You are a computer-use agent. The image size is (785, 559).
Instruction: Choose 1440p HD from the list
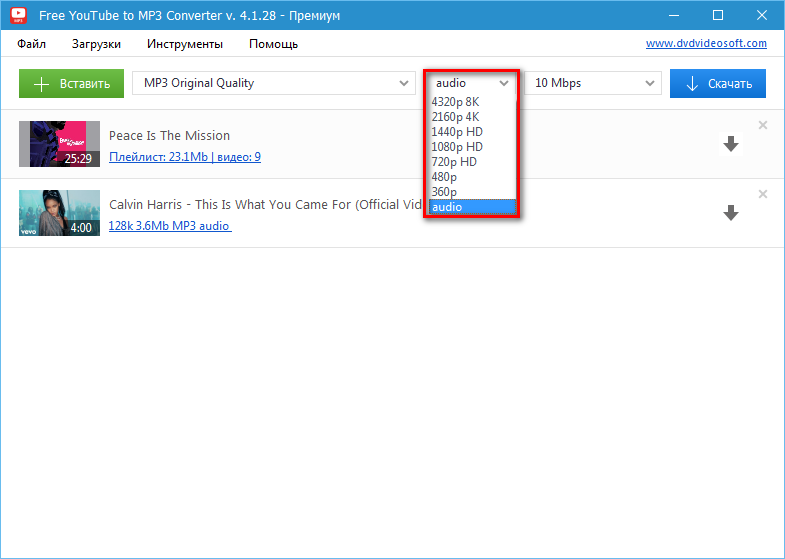tap(472, 132)
